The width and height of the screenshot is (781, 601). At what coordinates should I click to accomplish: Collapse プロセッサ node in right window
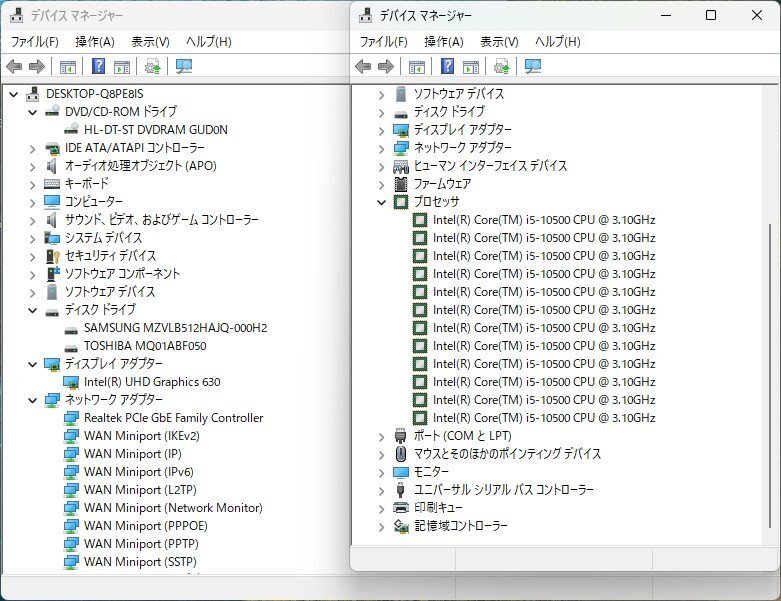click(x=382, y=202)
